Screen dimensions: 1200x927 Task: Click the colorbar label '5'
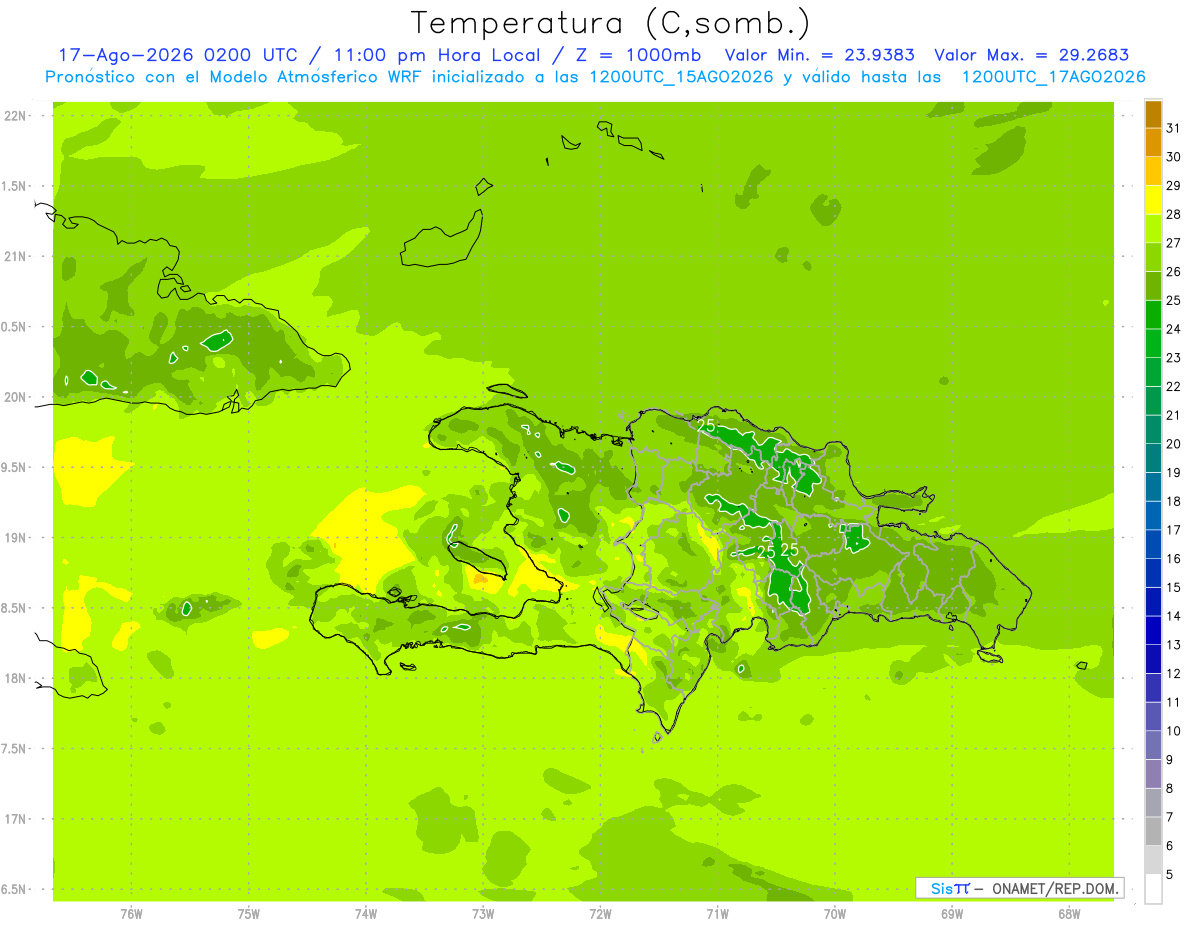[1170, 875]
